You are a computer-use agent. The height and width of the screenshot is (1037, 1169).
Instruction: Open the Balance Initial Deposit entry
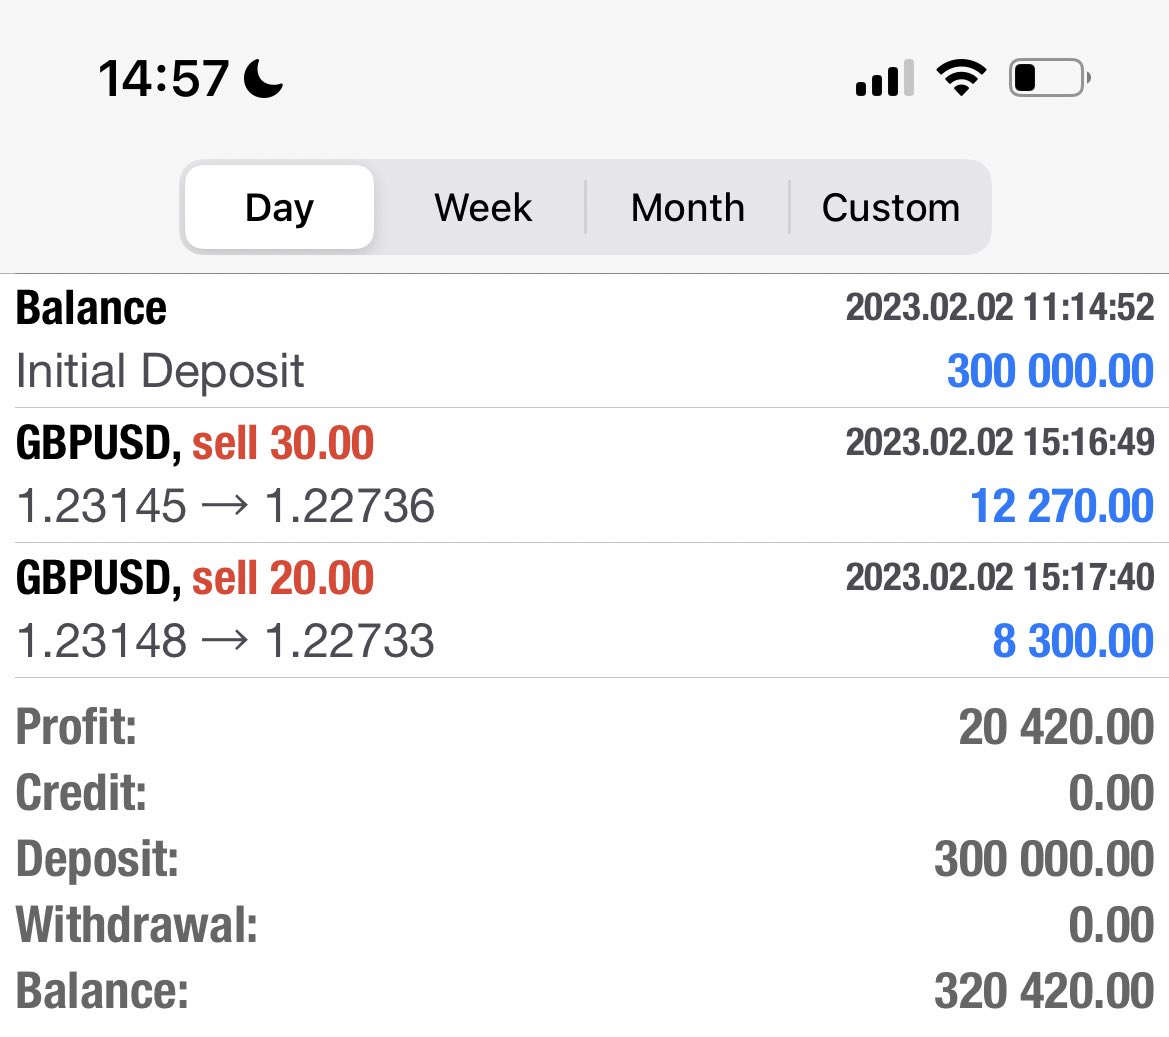coord(584,341)
